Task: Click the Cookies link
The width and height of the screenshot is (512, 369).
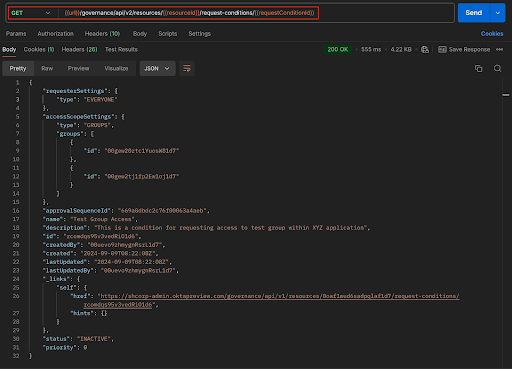Action: (x=492, y=34)
